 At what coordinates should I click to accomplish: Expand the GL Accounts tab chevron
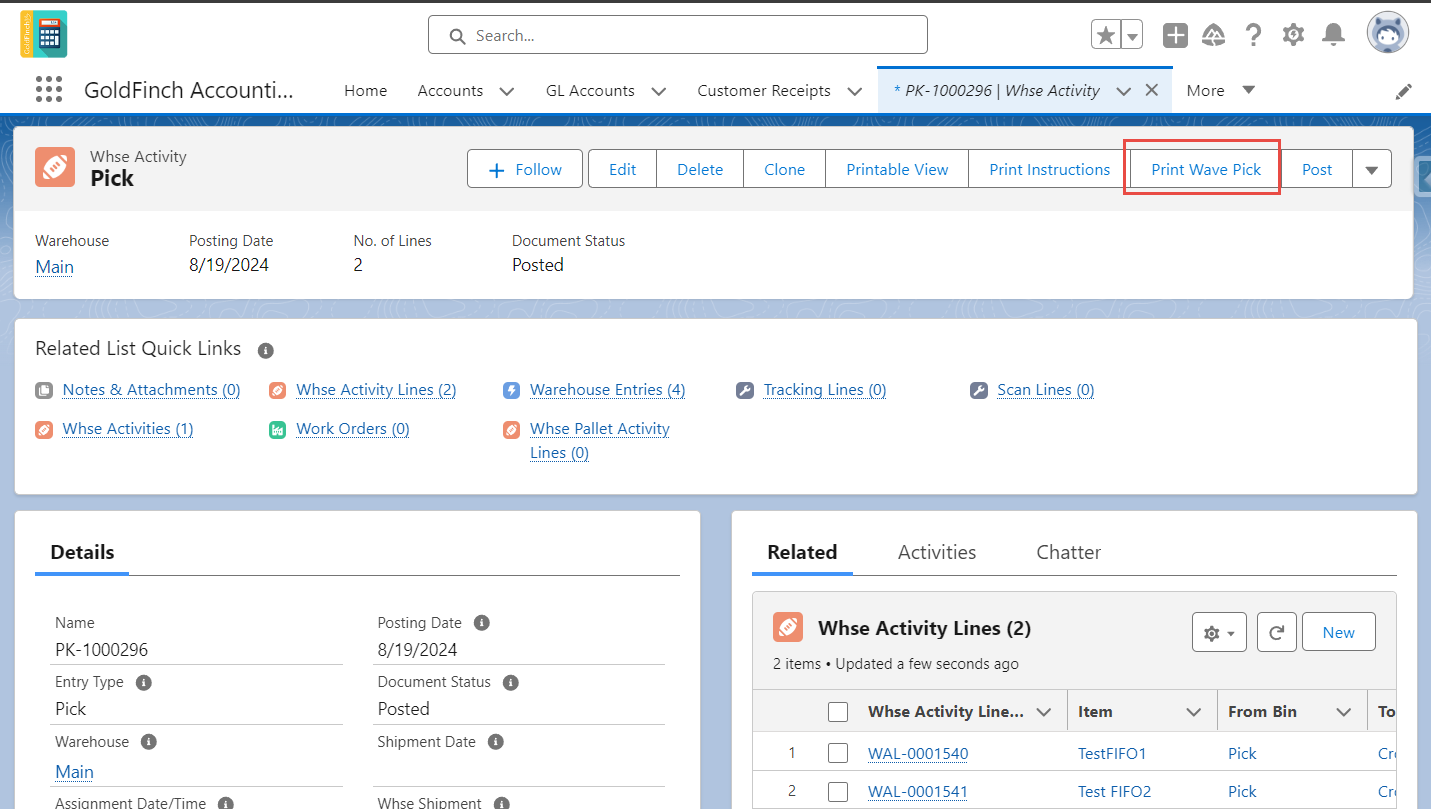pyautogui.click(x=658, y=91)
